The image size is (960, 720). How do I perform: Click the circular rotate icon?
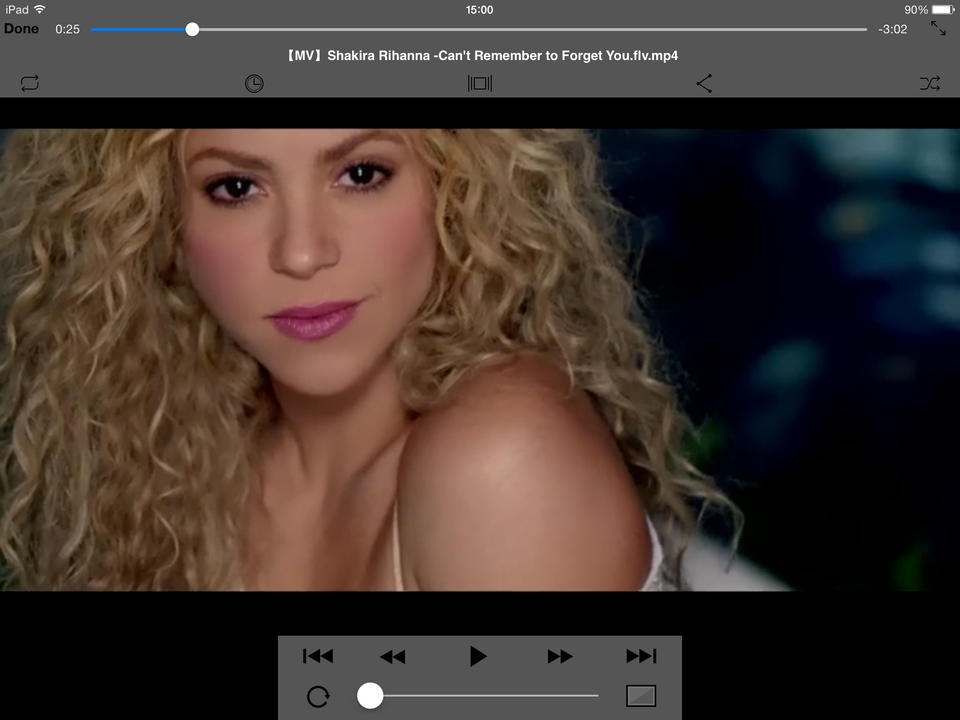click(318, 697)
